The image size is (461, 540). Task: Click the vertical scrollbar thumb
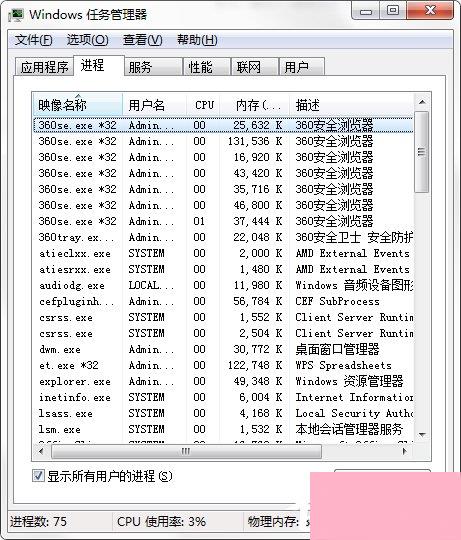422,152
